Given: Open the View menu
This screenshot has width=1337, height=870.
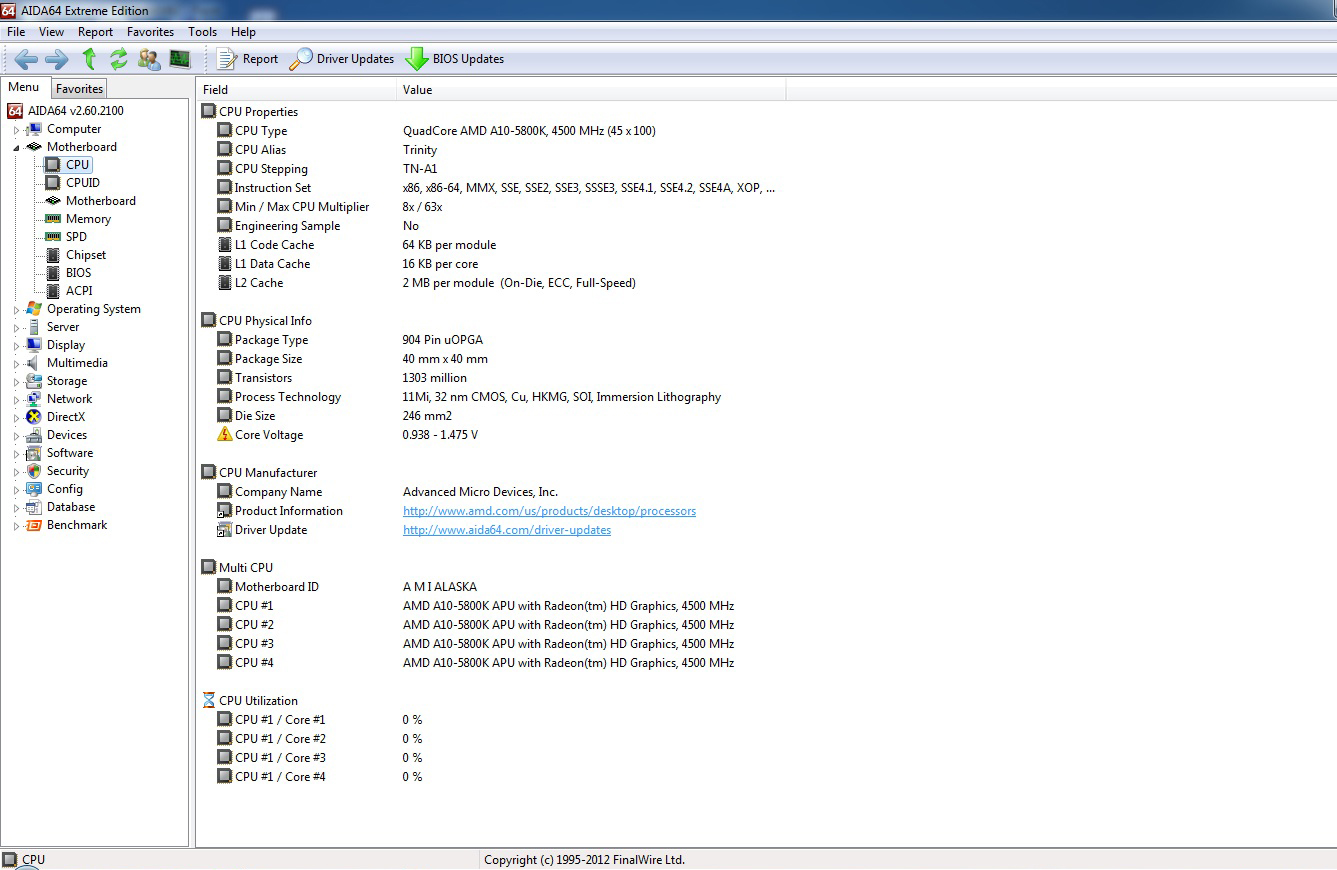Looking at the screenshot, I should tap(51, 32).
